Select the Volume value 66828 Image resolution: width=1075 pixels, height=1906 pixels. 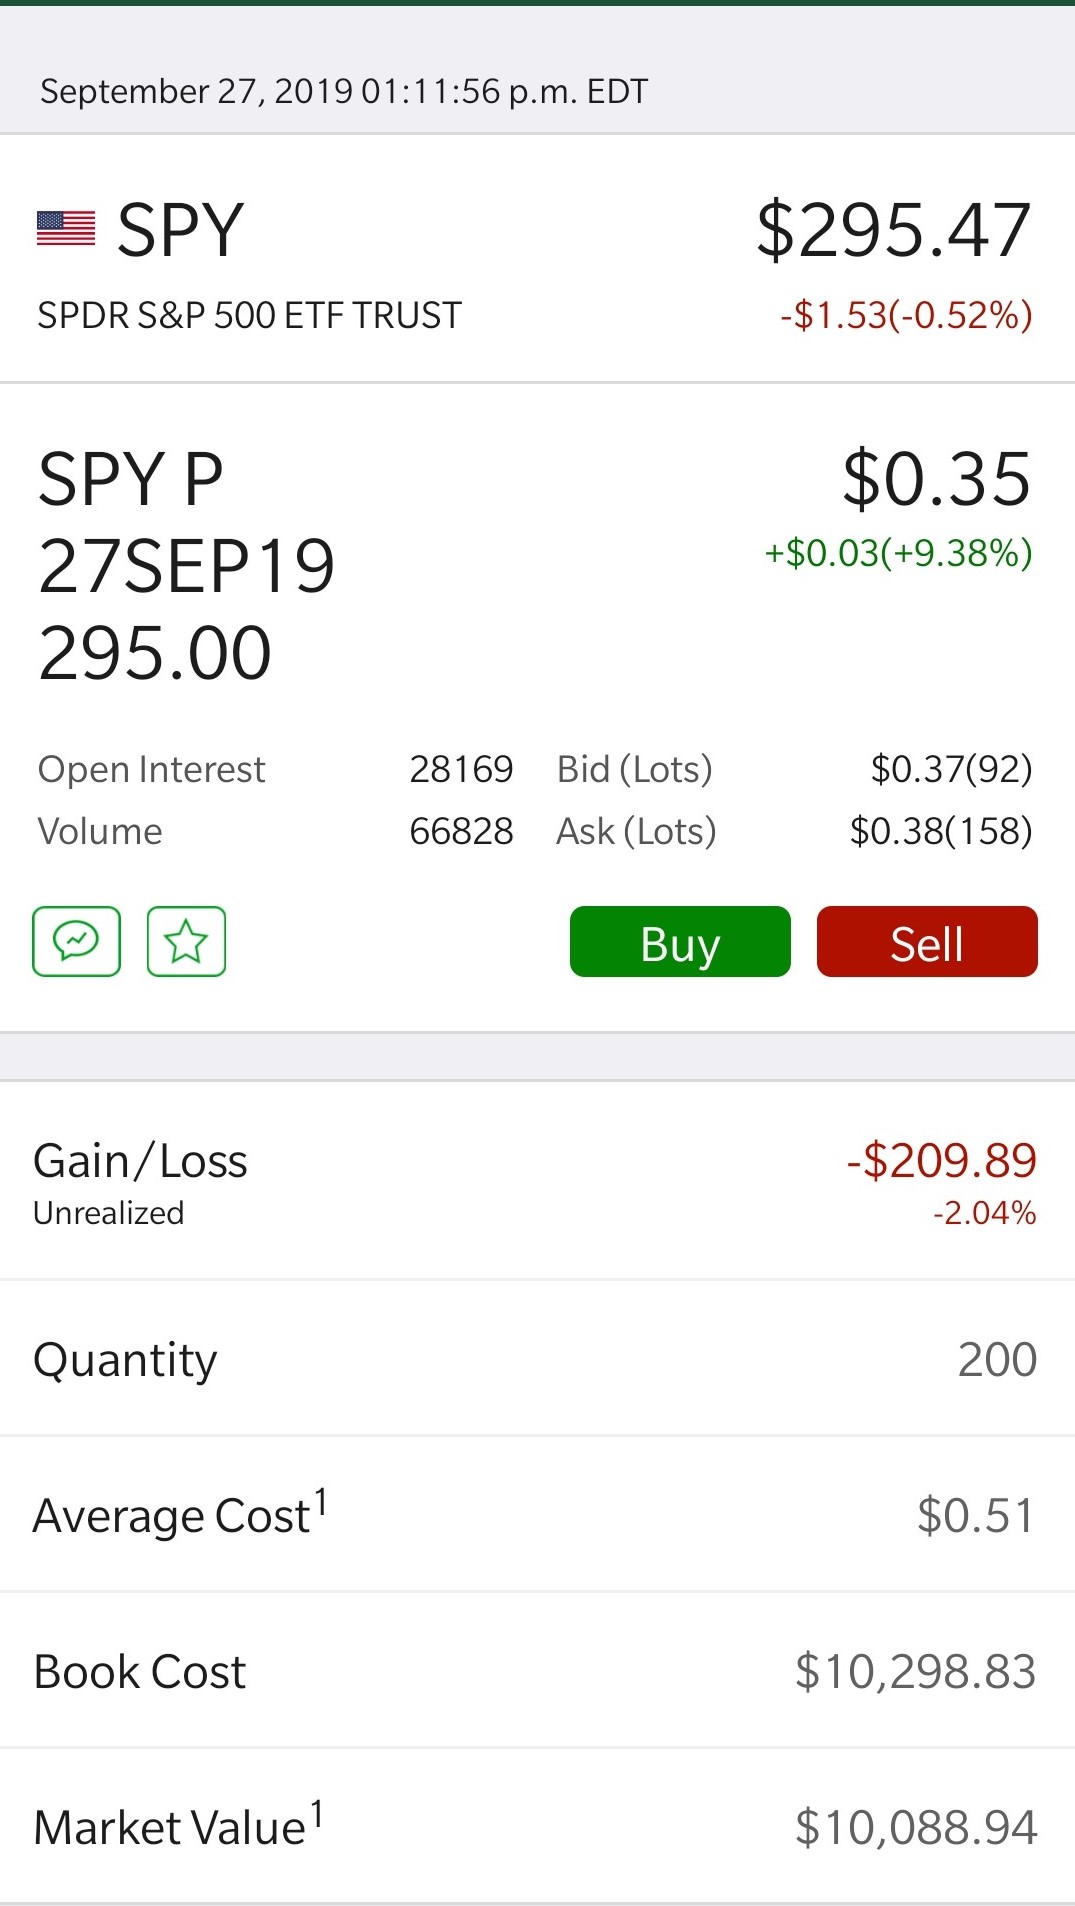click(x=461, y=831)
